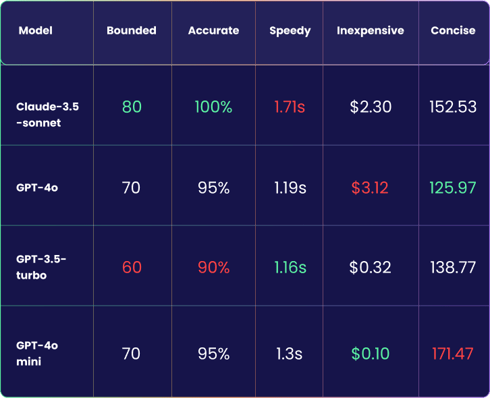490x398 pixels.
Task: Click the green 80 Bounded score
Action: point(132,107)
